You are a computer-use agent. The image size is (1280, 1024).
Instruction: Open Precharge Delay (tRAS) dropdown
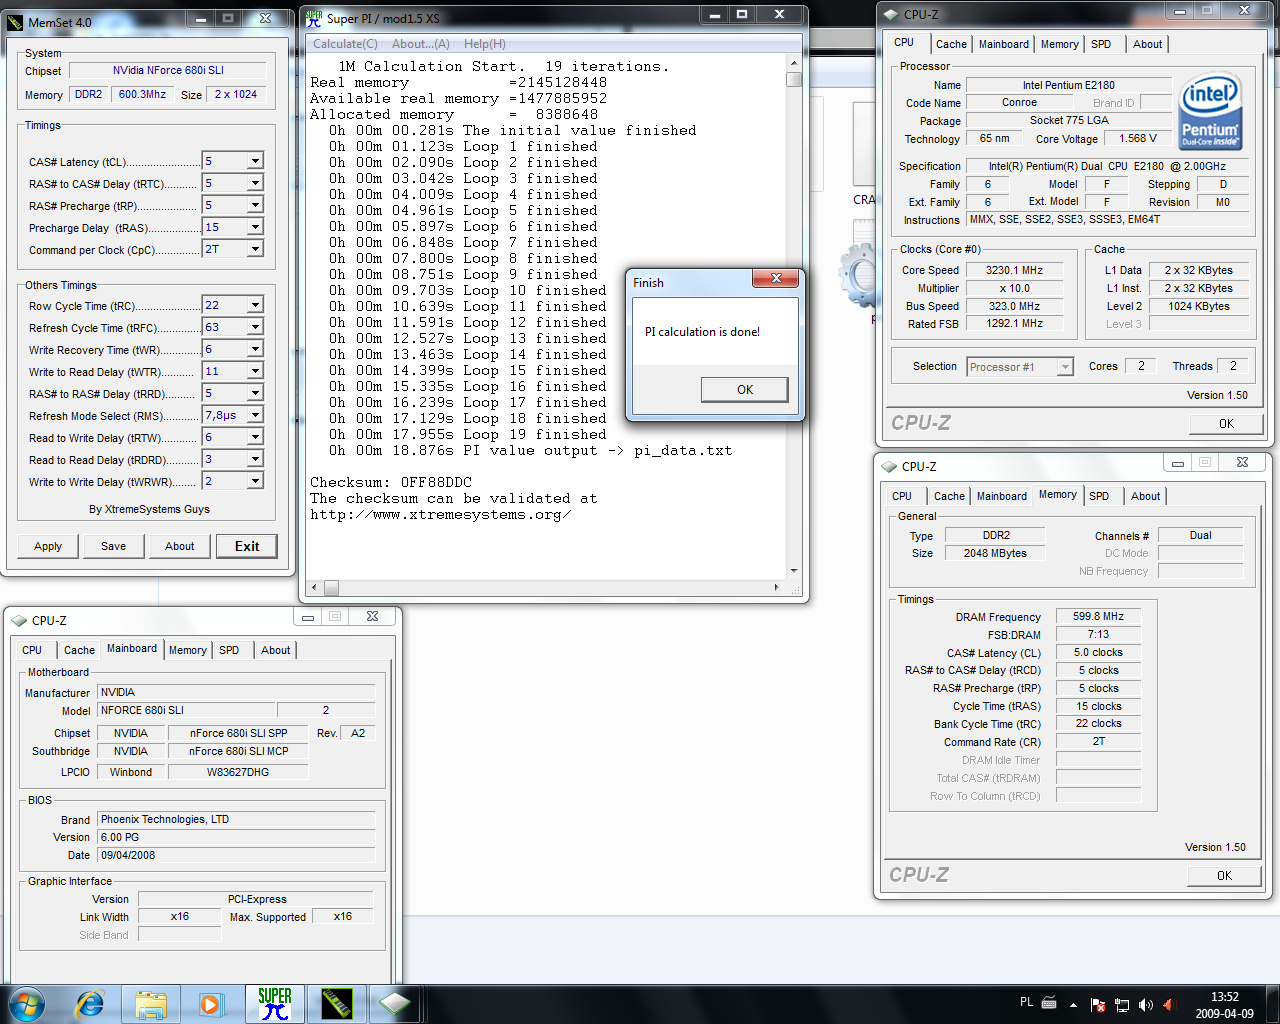(x=255, y=227)
